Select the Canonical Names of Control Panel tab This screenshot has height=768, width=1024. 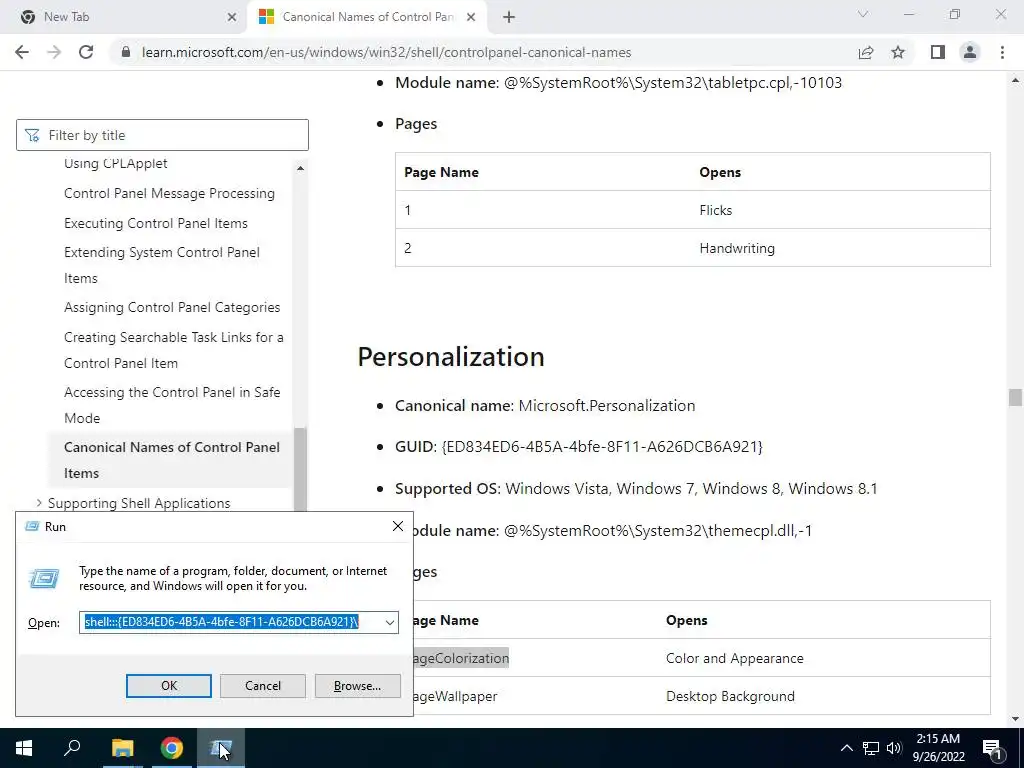pyautogui.click(x=368, y=17)
